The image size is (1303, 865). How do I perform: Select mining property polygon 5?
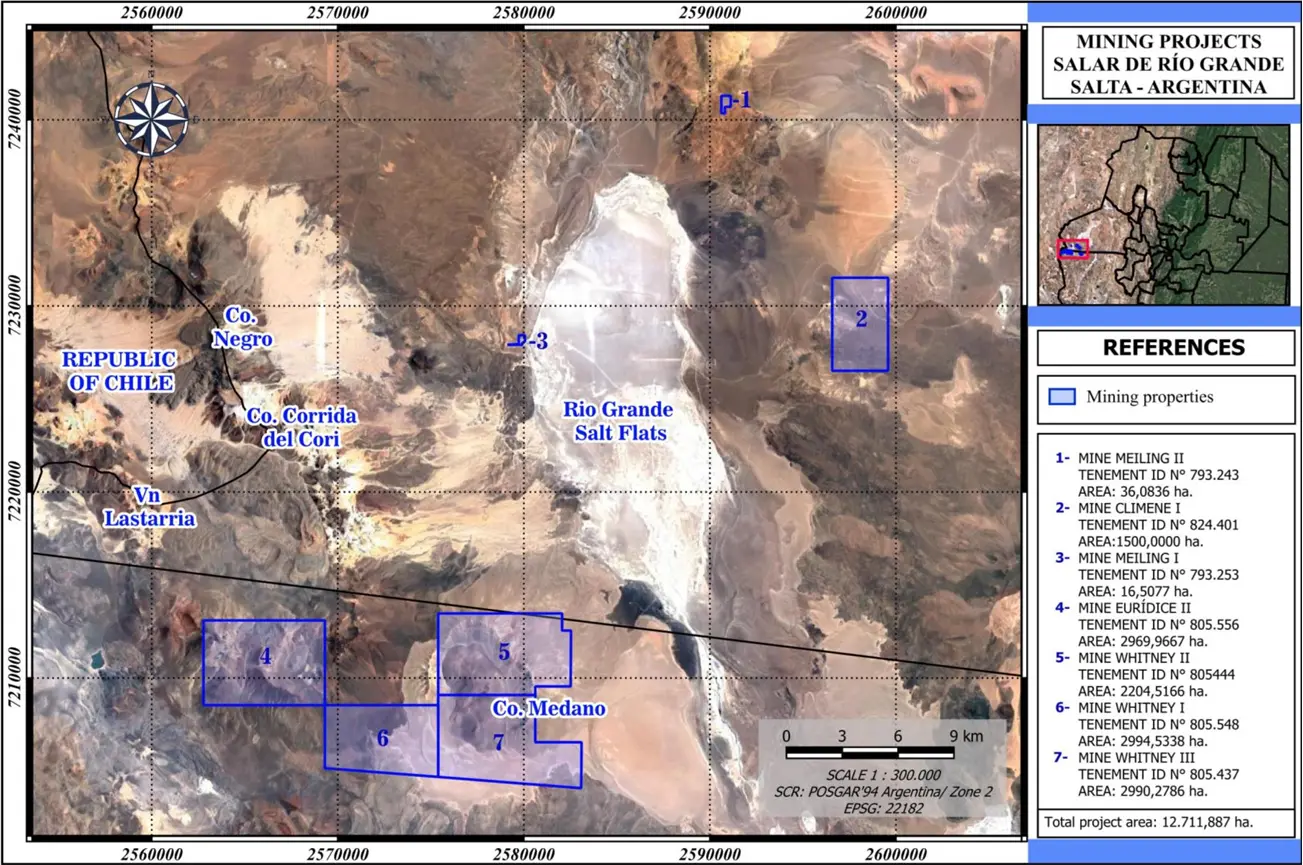click(x=504, y=653)
